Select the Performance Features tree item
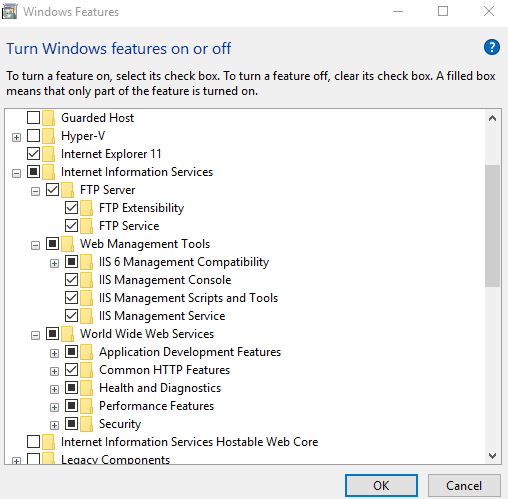This screenshot has width=508, height=499. click(x=156, y=406)
